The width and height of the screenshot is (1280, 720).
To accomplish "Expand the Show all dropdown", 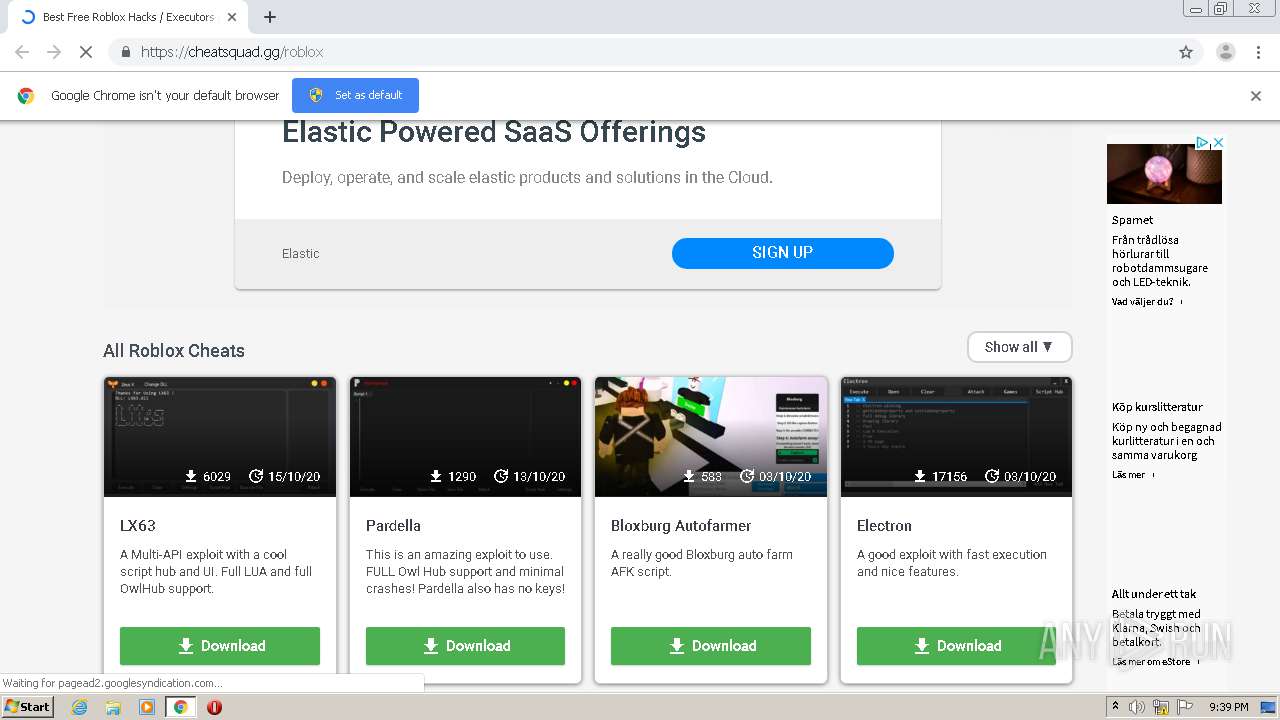I will click(1019, 347).
